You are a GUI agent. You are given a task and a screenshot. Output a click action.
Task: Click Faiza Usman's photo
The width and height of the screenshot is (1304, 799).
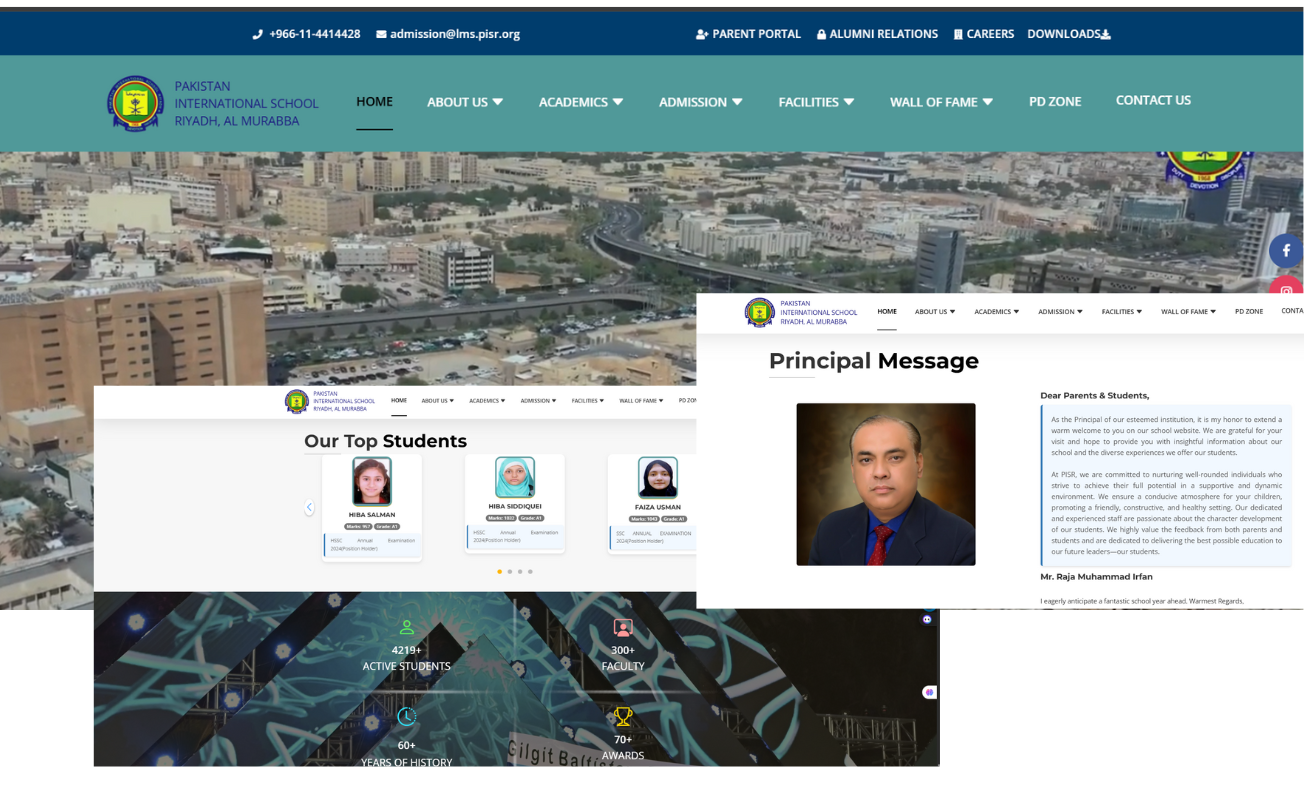click(658, 477)
